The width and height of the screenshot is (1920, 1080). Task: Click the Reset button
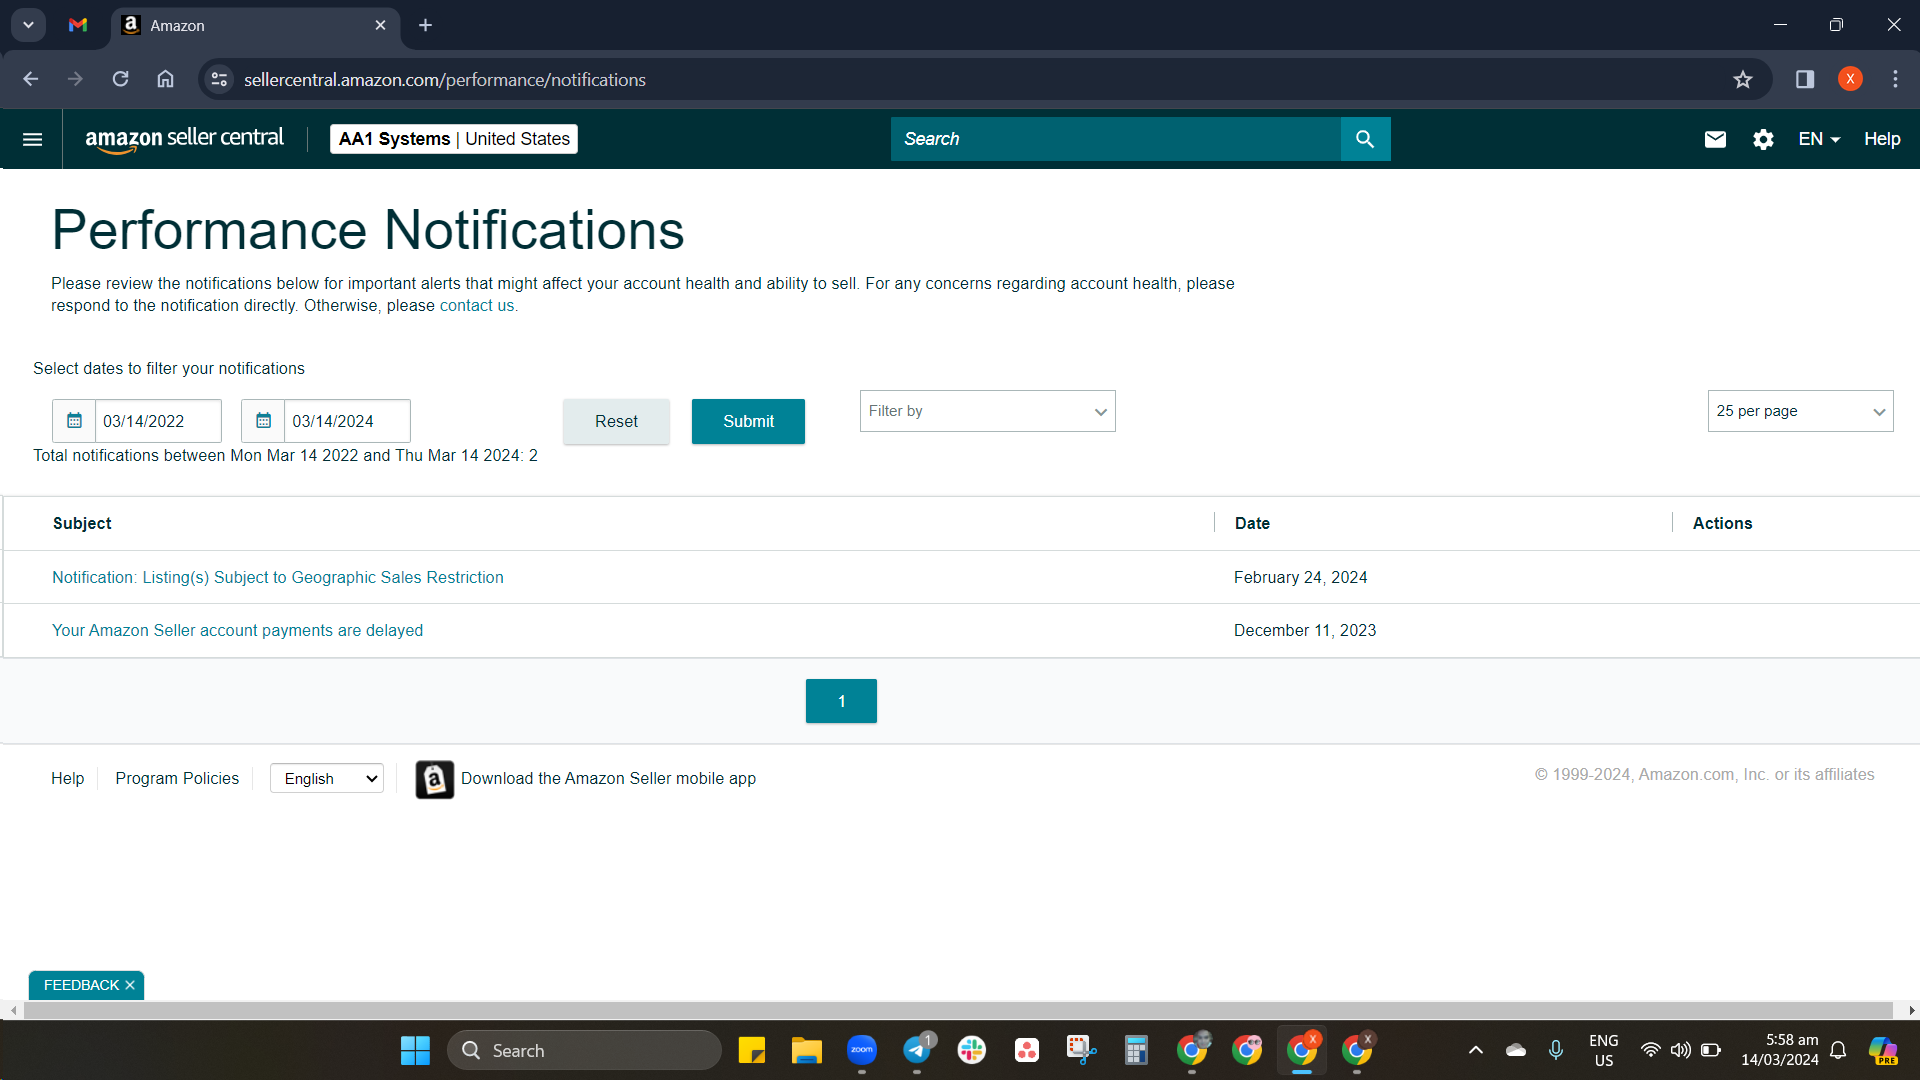pyautogui.click(x=616, y=421)
